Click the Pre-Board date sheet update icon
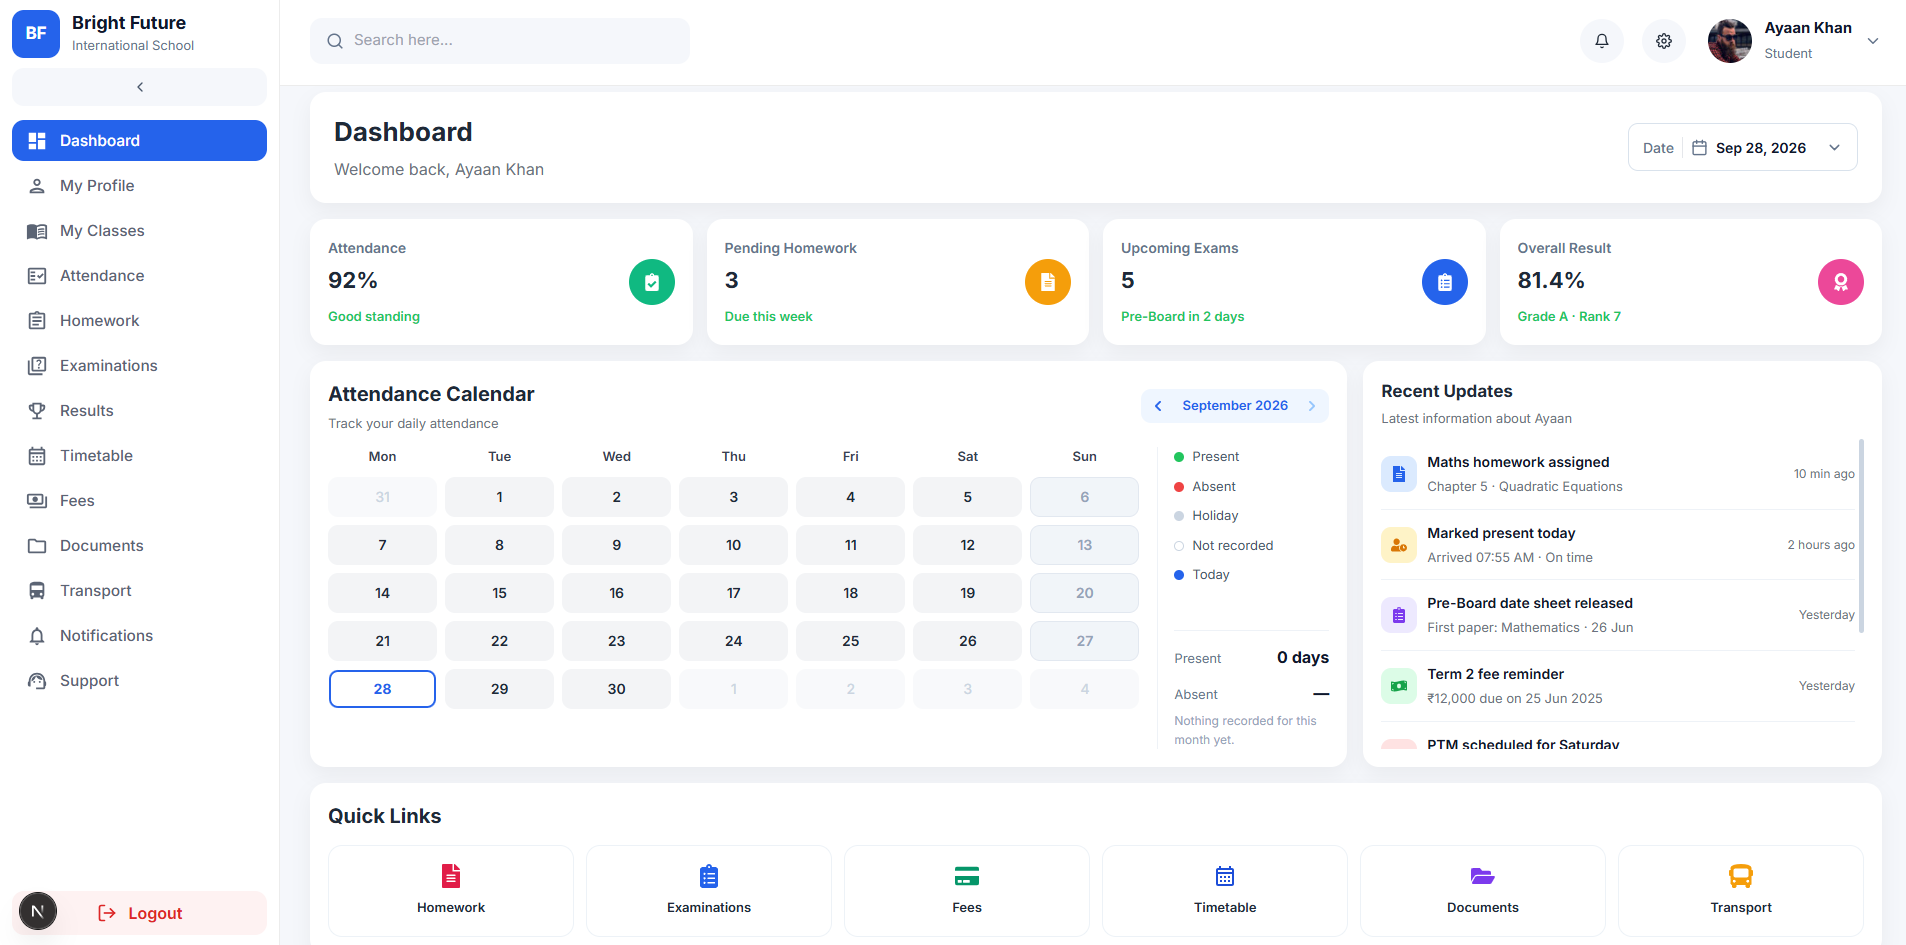 pos(1399,615)
